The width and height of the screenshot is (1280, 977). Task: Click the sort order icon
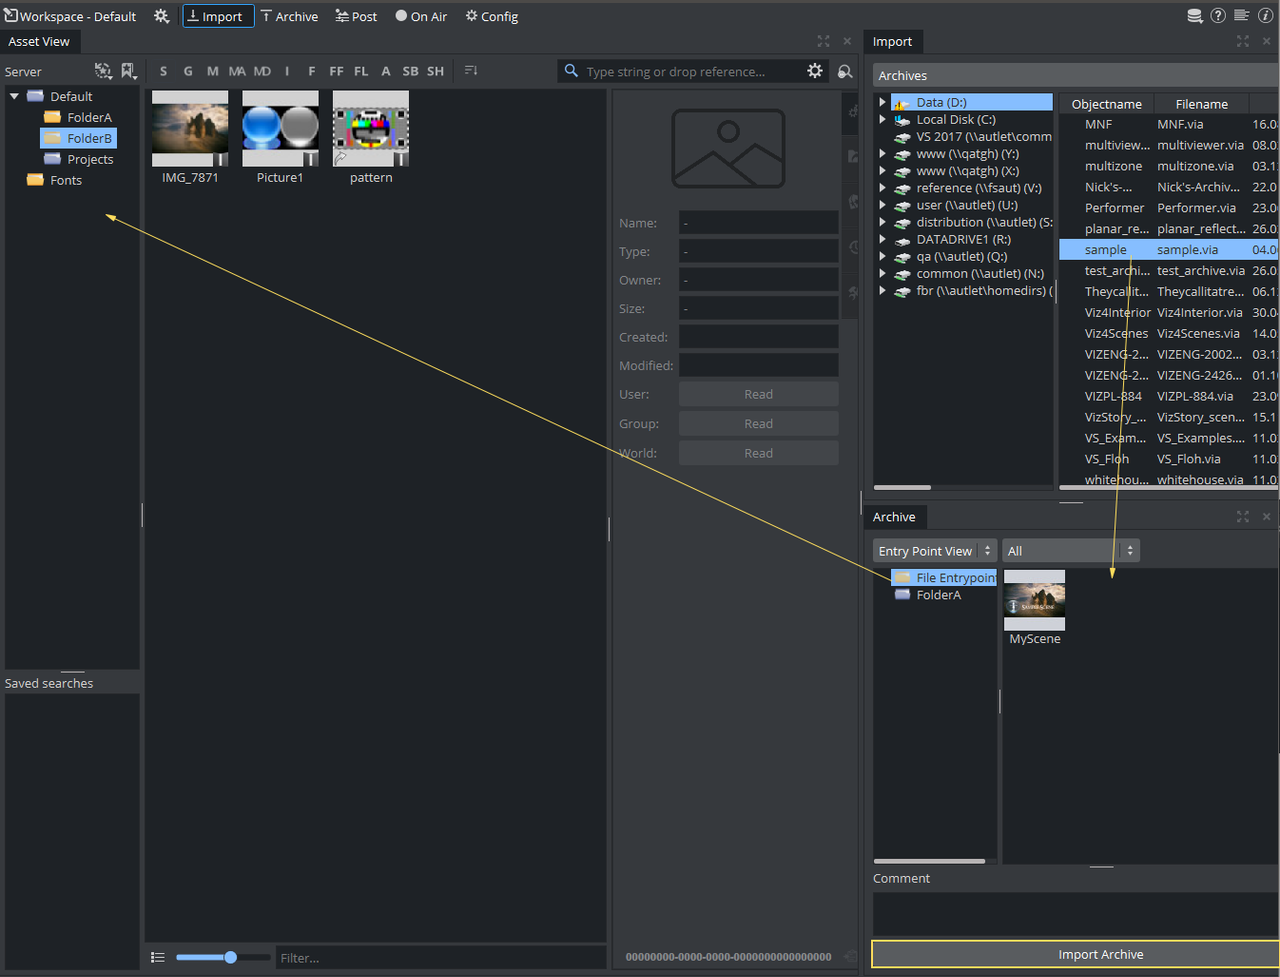(471, 71)
